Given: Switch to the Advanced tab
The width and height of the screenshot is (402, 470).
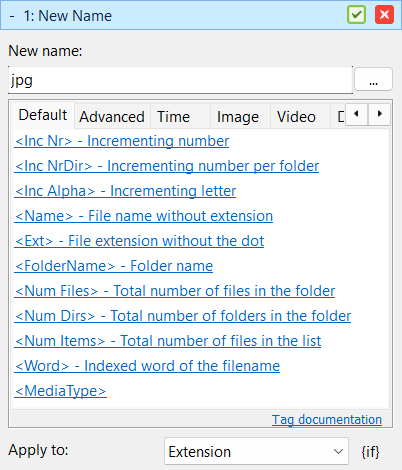Looking at the screenshot, I should tap(112, 117).
